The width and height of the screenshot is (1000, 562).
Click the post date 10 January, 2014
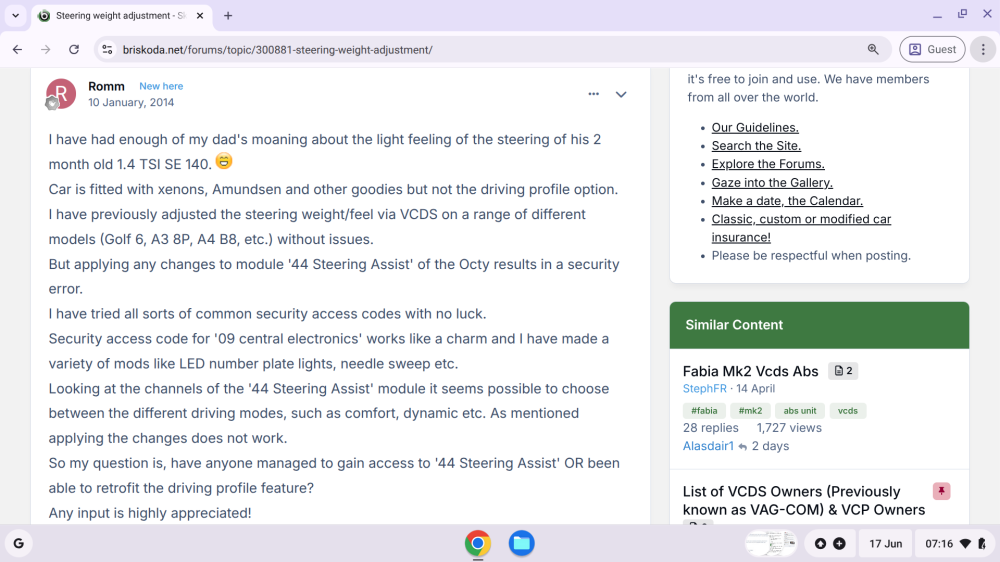(131, 102)
